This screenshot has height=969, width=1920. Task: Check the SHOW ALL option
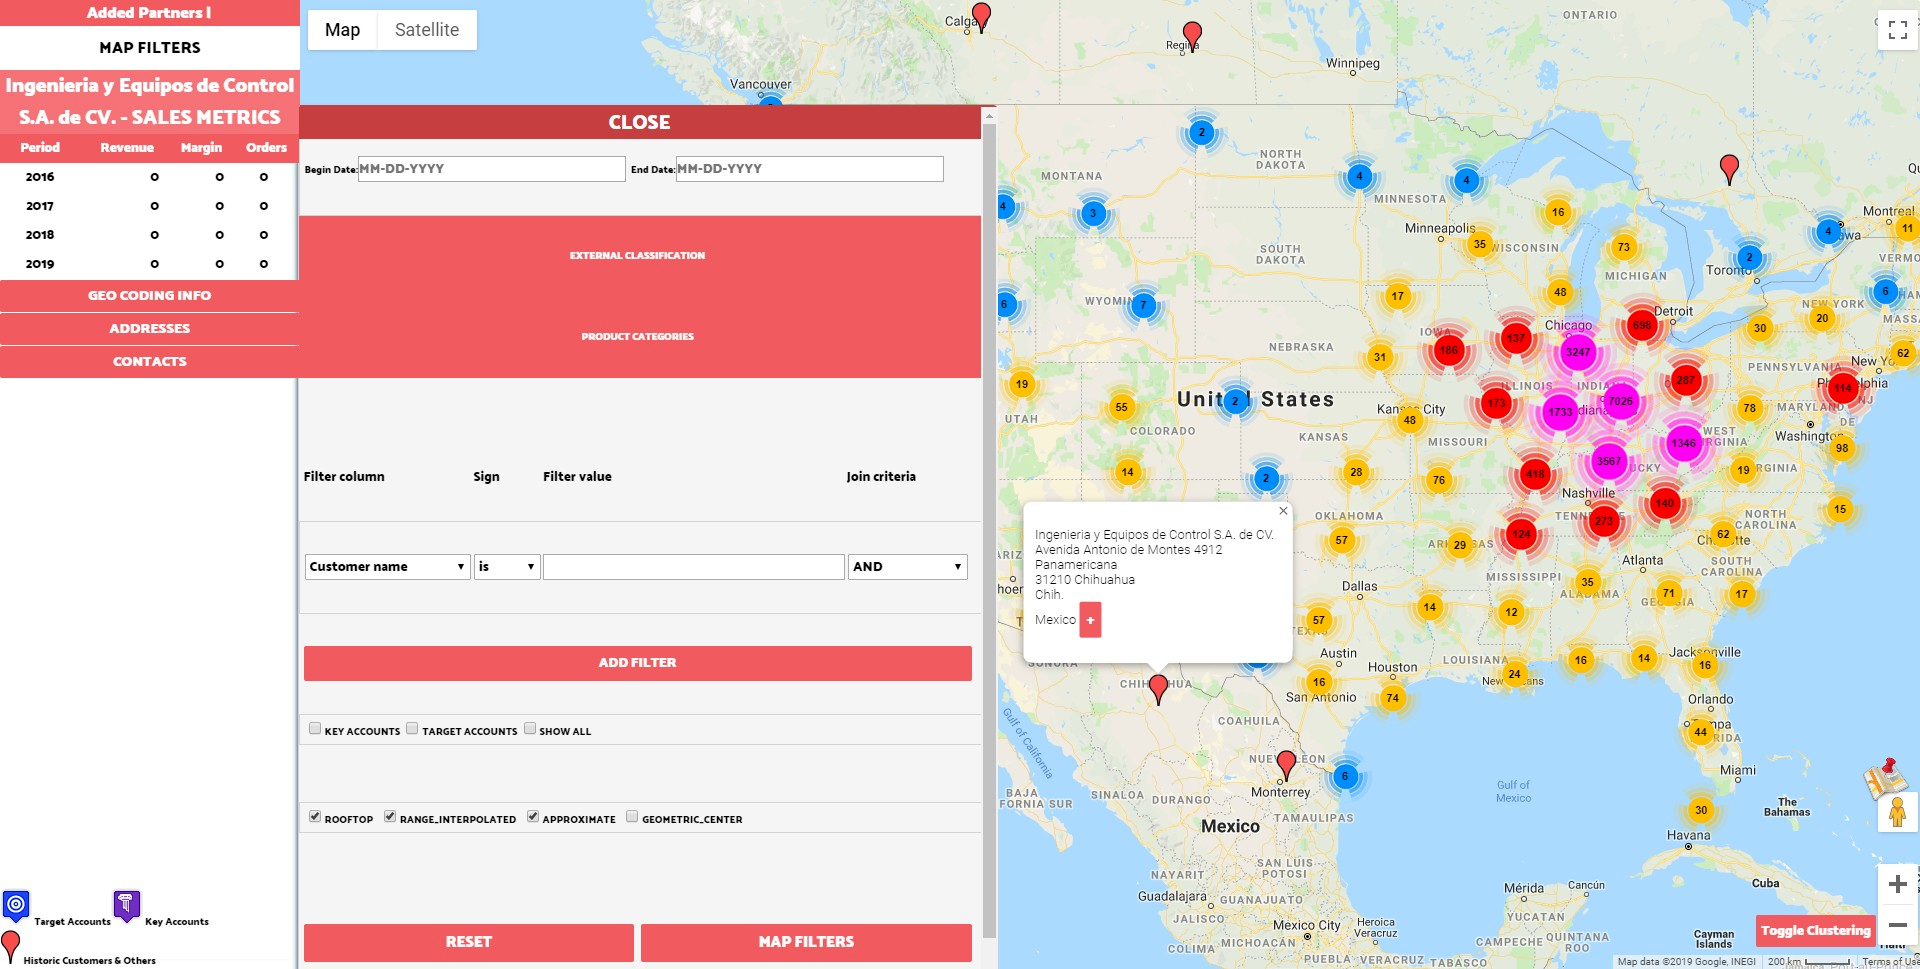point(529,729)
